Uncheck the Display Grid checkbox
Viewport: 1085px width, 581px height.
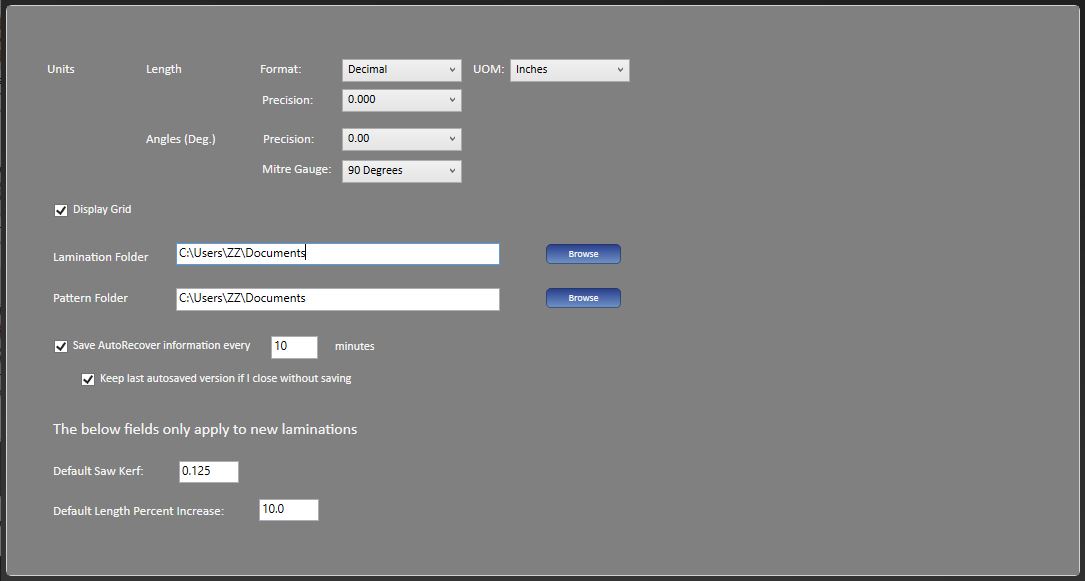point(61,210)
